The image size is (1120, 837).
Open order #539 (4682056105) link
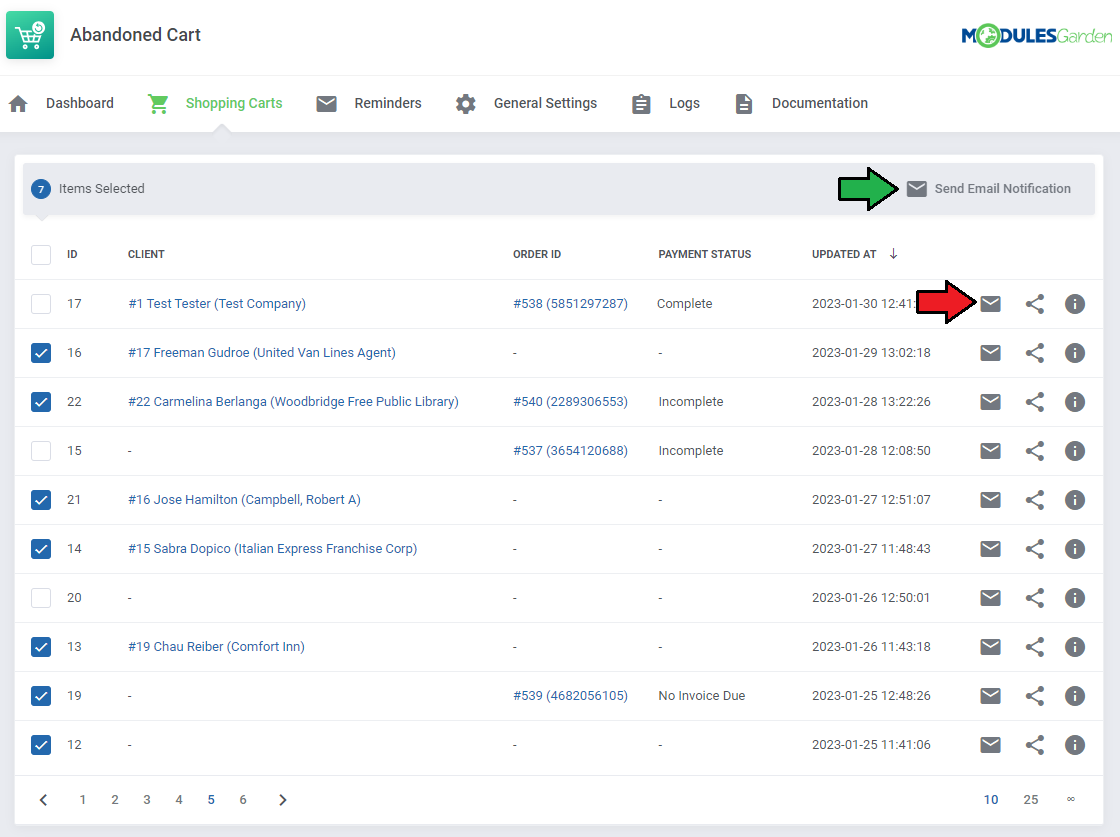click(x=570, y=696)
